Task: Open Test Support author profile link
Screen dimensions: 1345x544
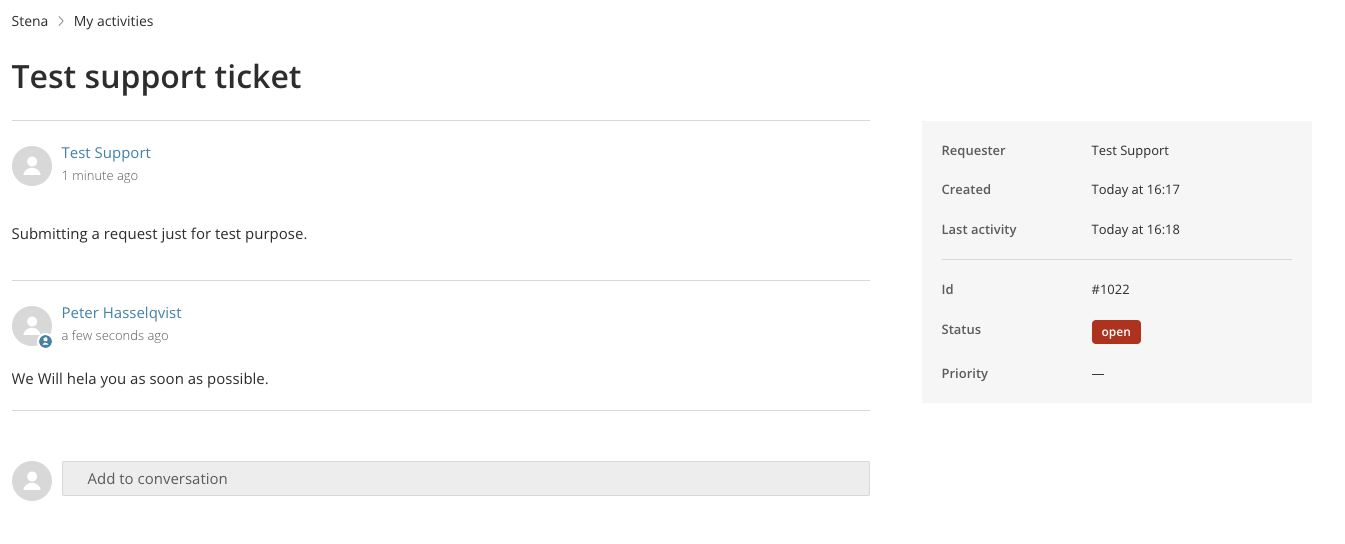Action: pos(106,153)
